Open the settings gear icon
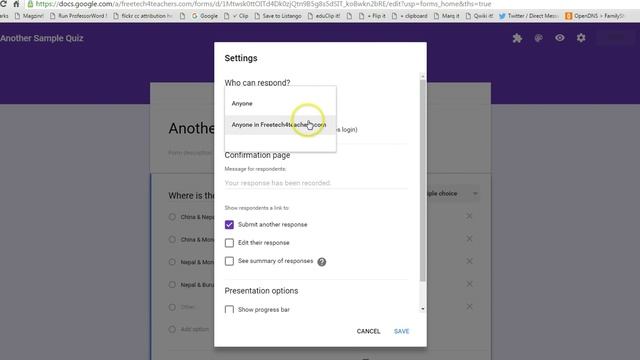This screenshot has width=640, height=360. pos(581,38)
